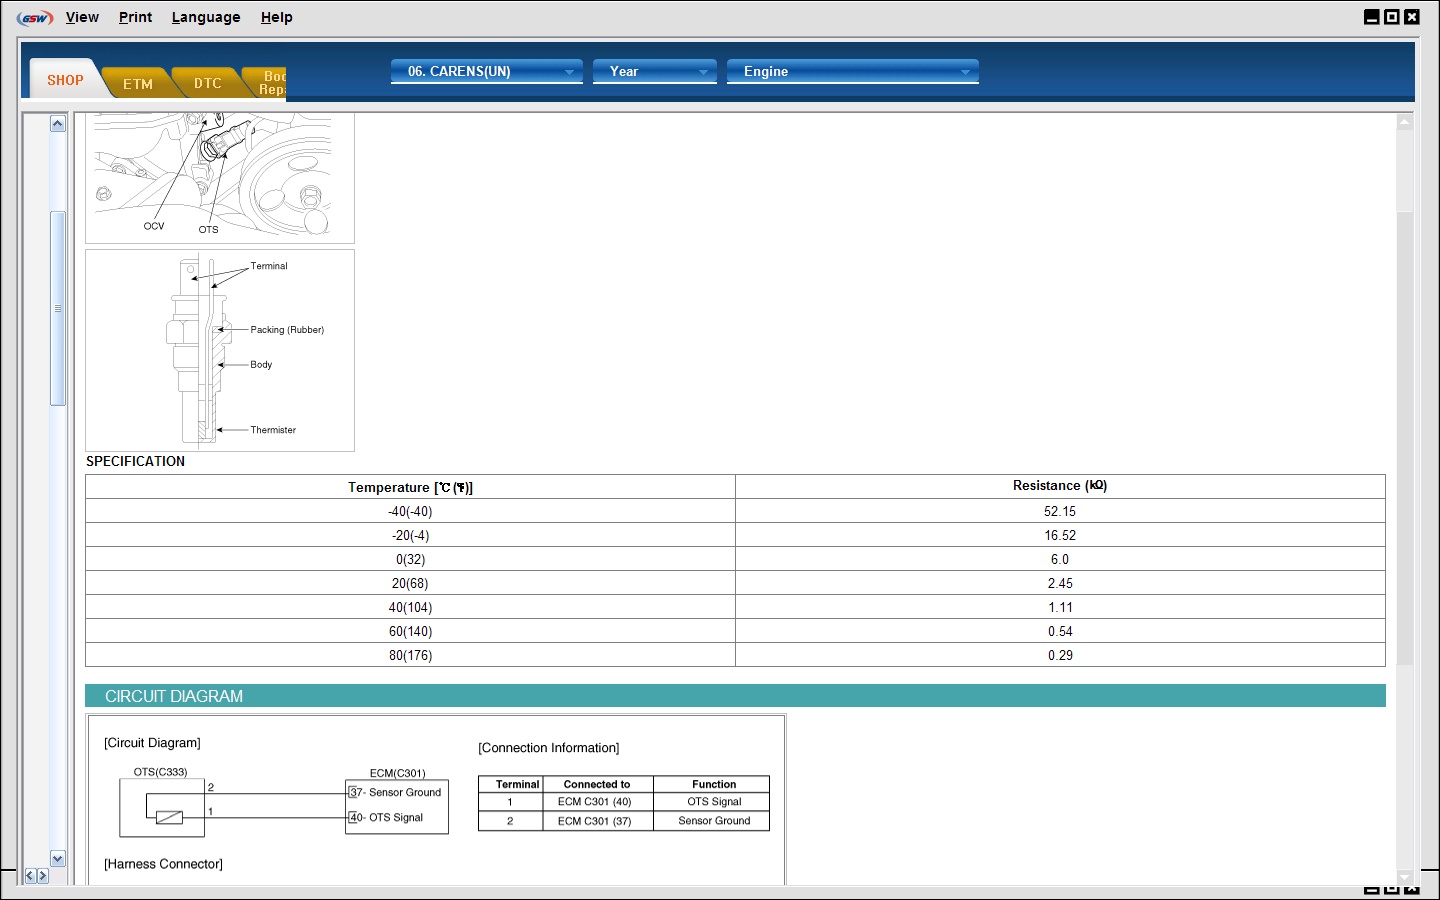
Task: Switch to the DTC tab
Action: (208, 84)
